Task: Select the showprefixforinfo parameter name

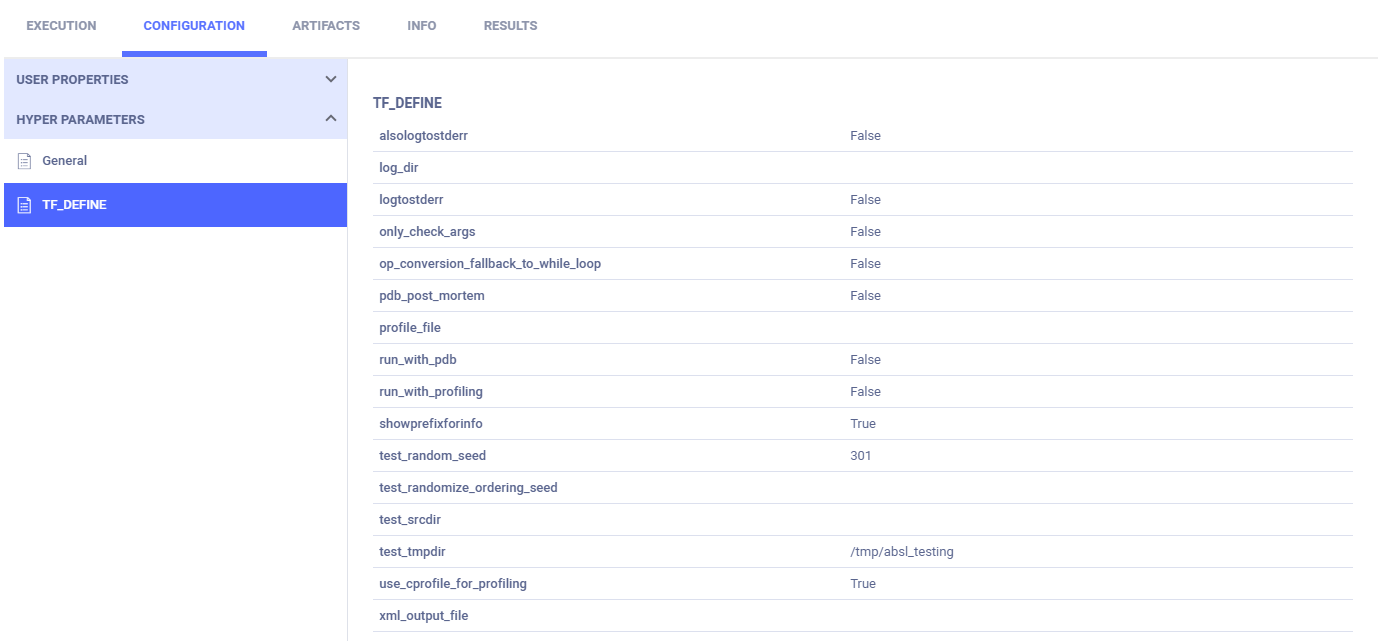Action: [x=431, y=423]
